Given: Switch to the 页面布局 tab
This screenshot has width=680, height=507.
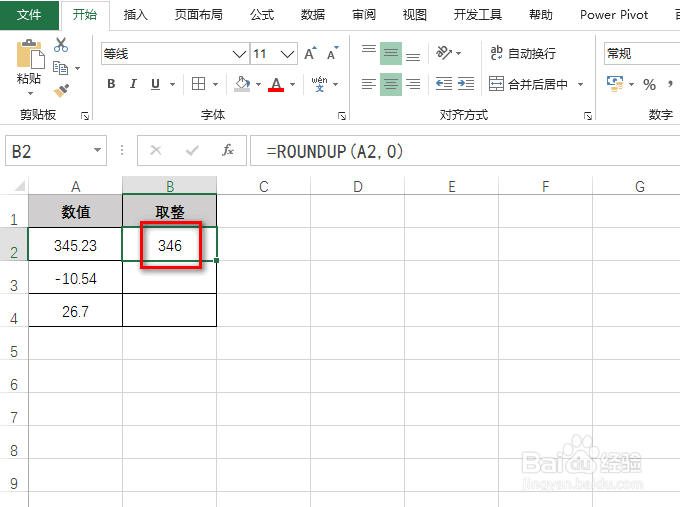Looking at the screenshot, I should click(x=199, y=15).
